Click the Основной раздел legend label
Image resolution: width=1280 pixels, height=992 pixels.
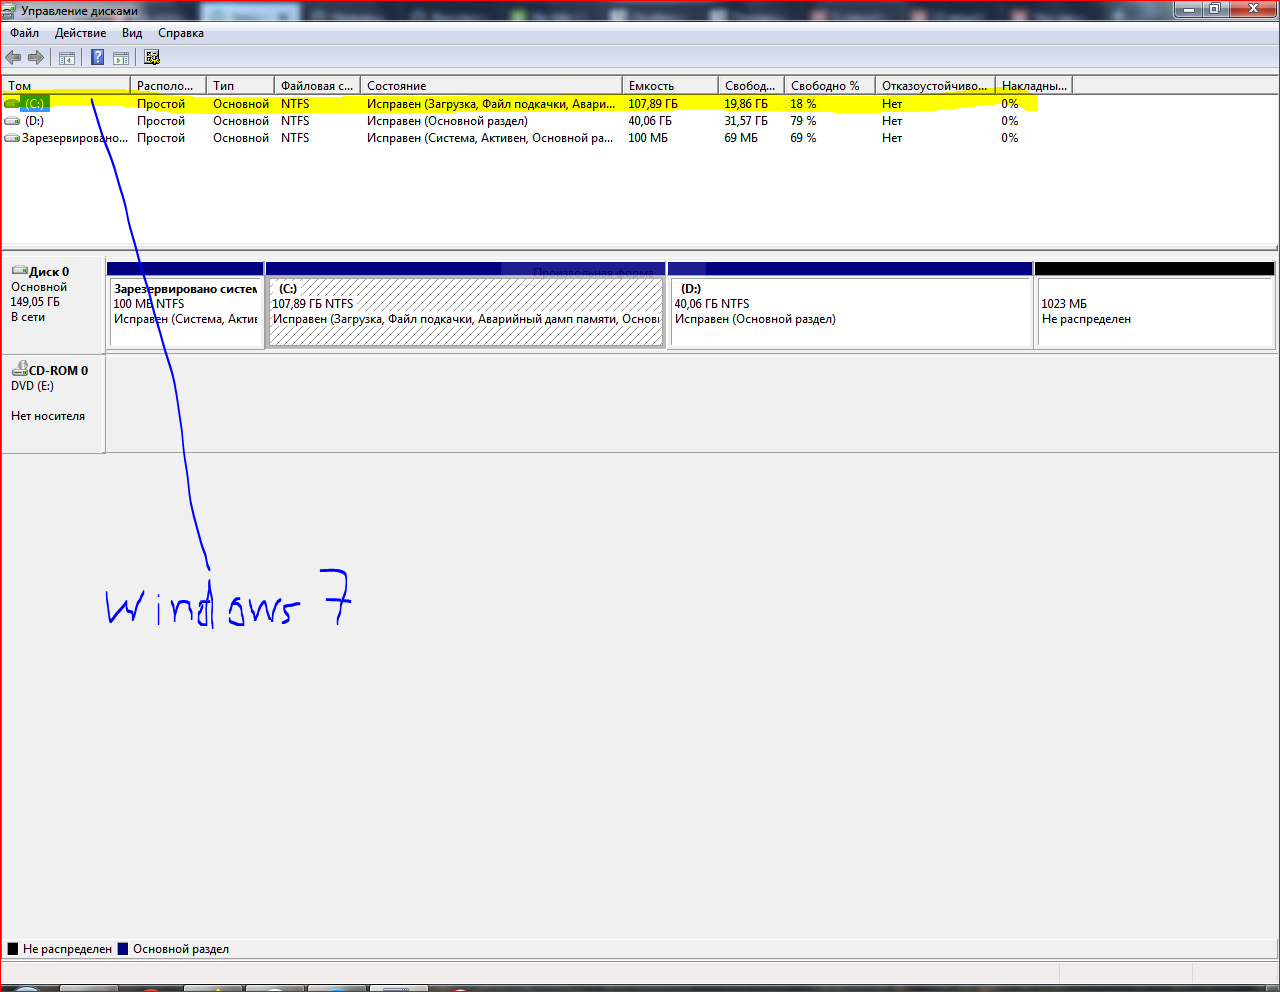(x=181, y=949)
